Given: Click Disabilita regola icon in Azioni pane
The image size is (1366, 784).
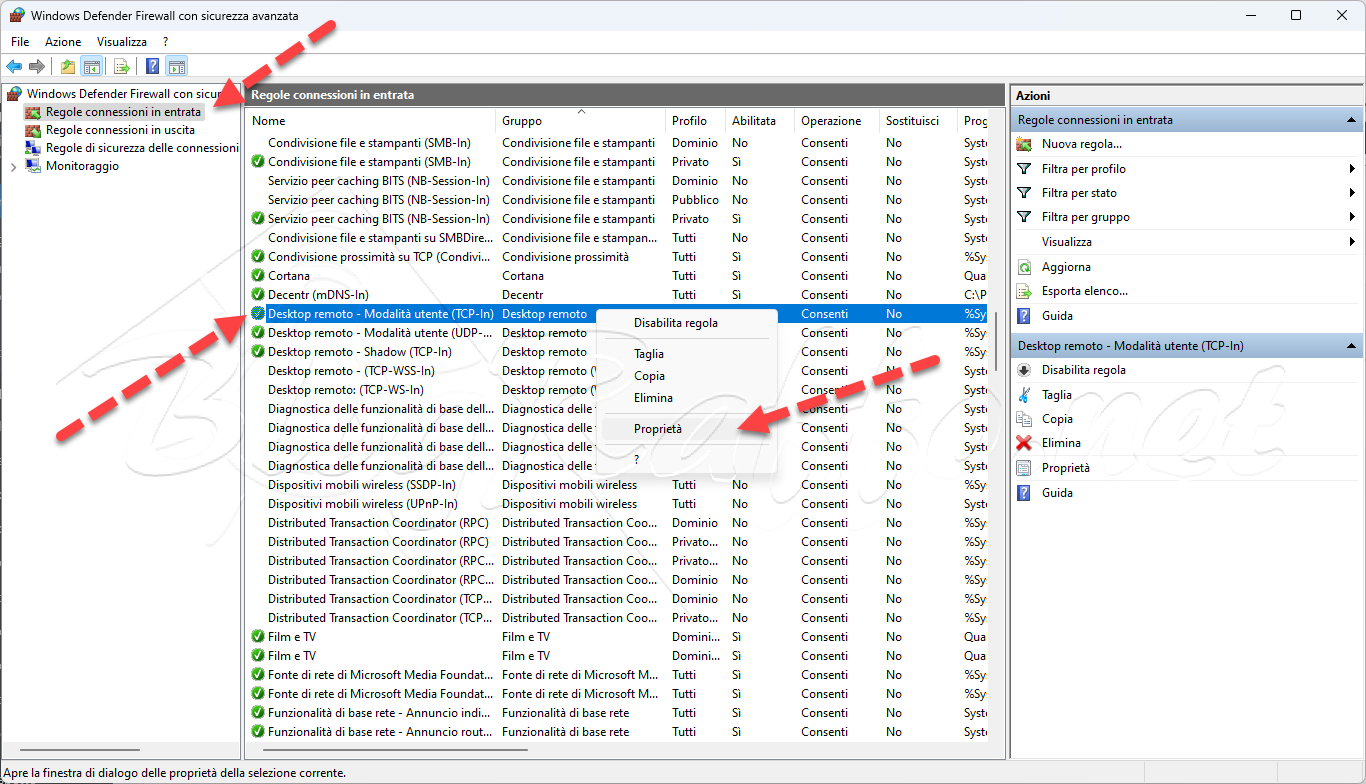Looking at the screenshot, I should pyautogui.click(x=1024, y=370).
